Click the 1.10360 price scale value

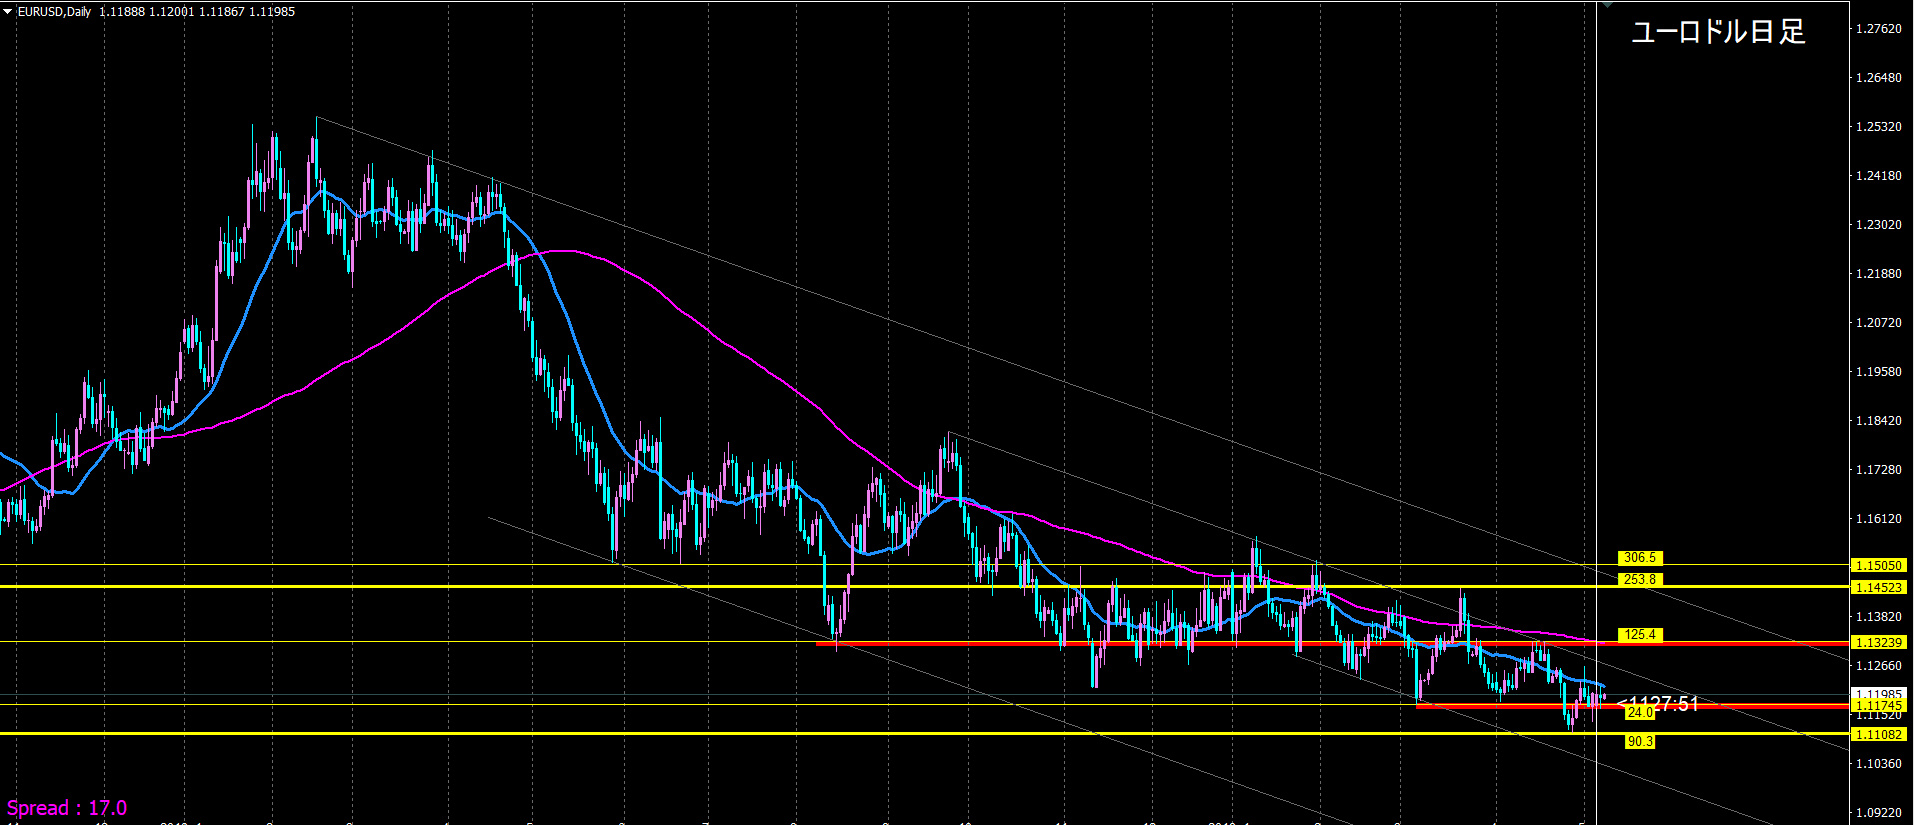coord(1878,764)
